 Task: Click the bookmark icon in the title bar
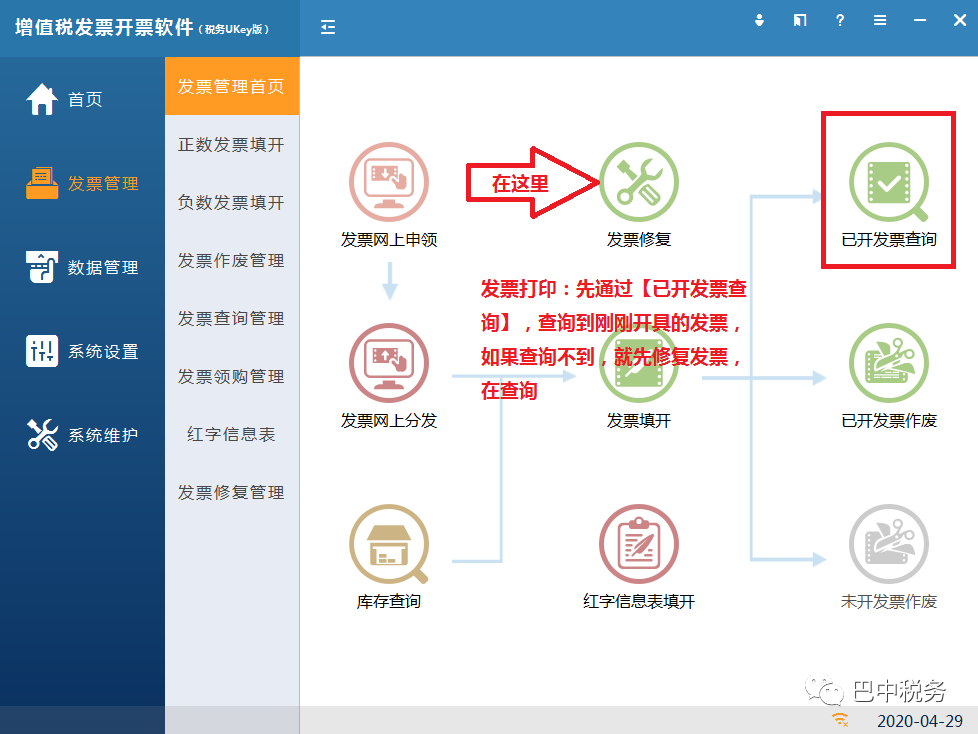coord(800,20)
